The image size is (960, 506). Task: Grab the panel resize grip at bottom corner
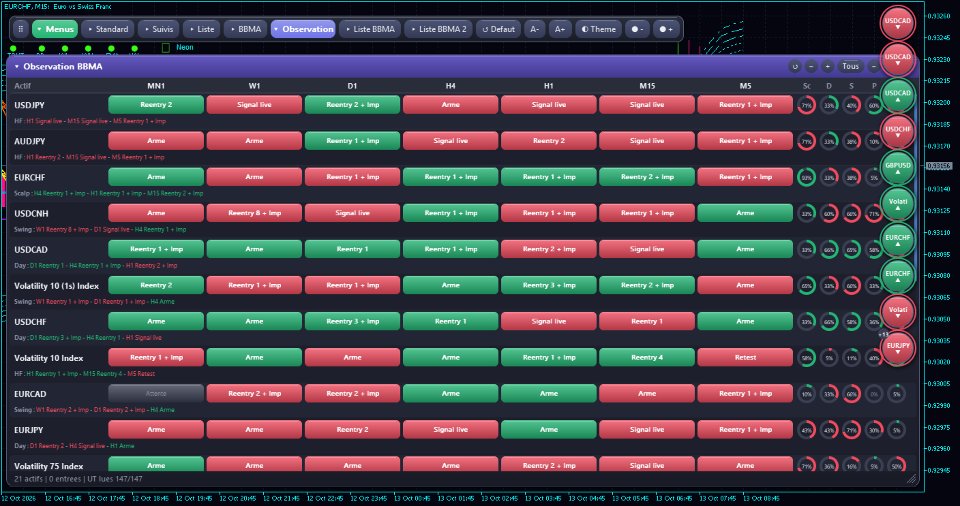(x=912, y=479)
